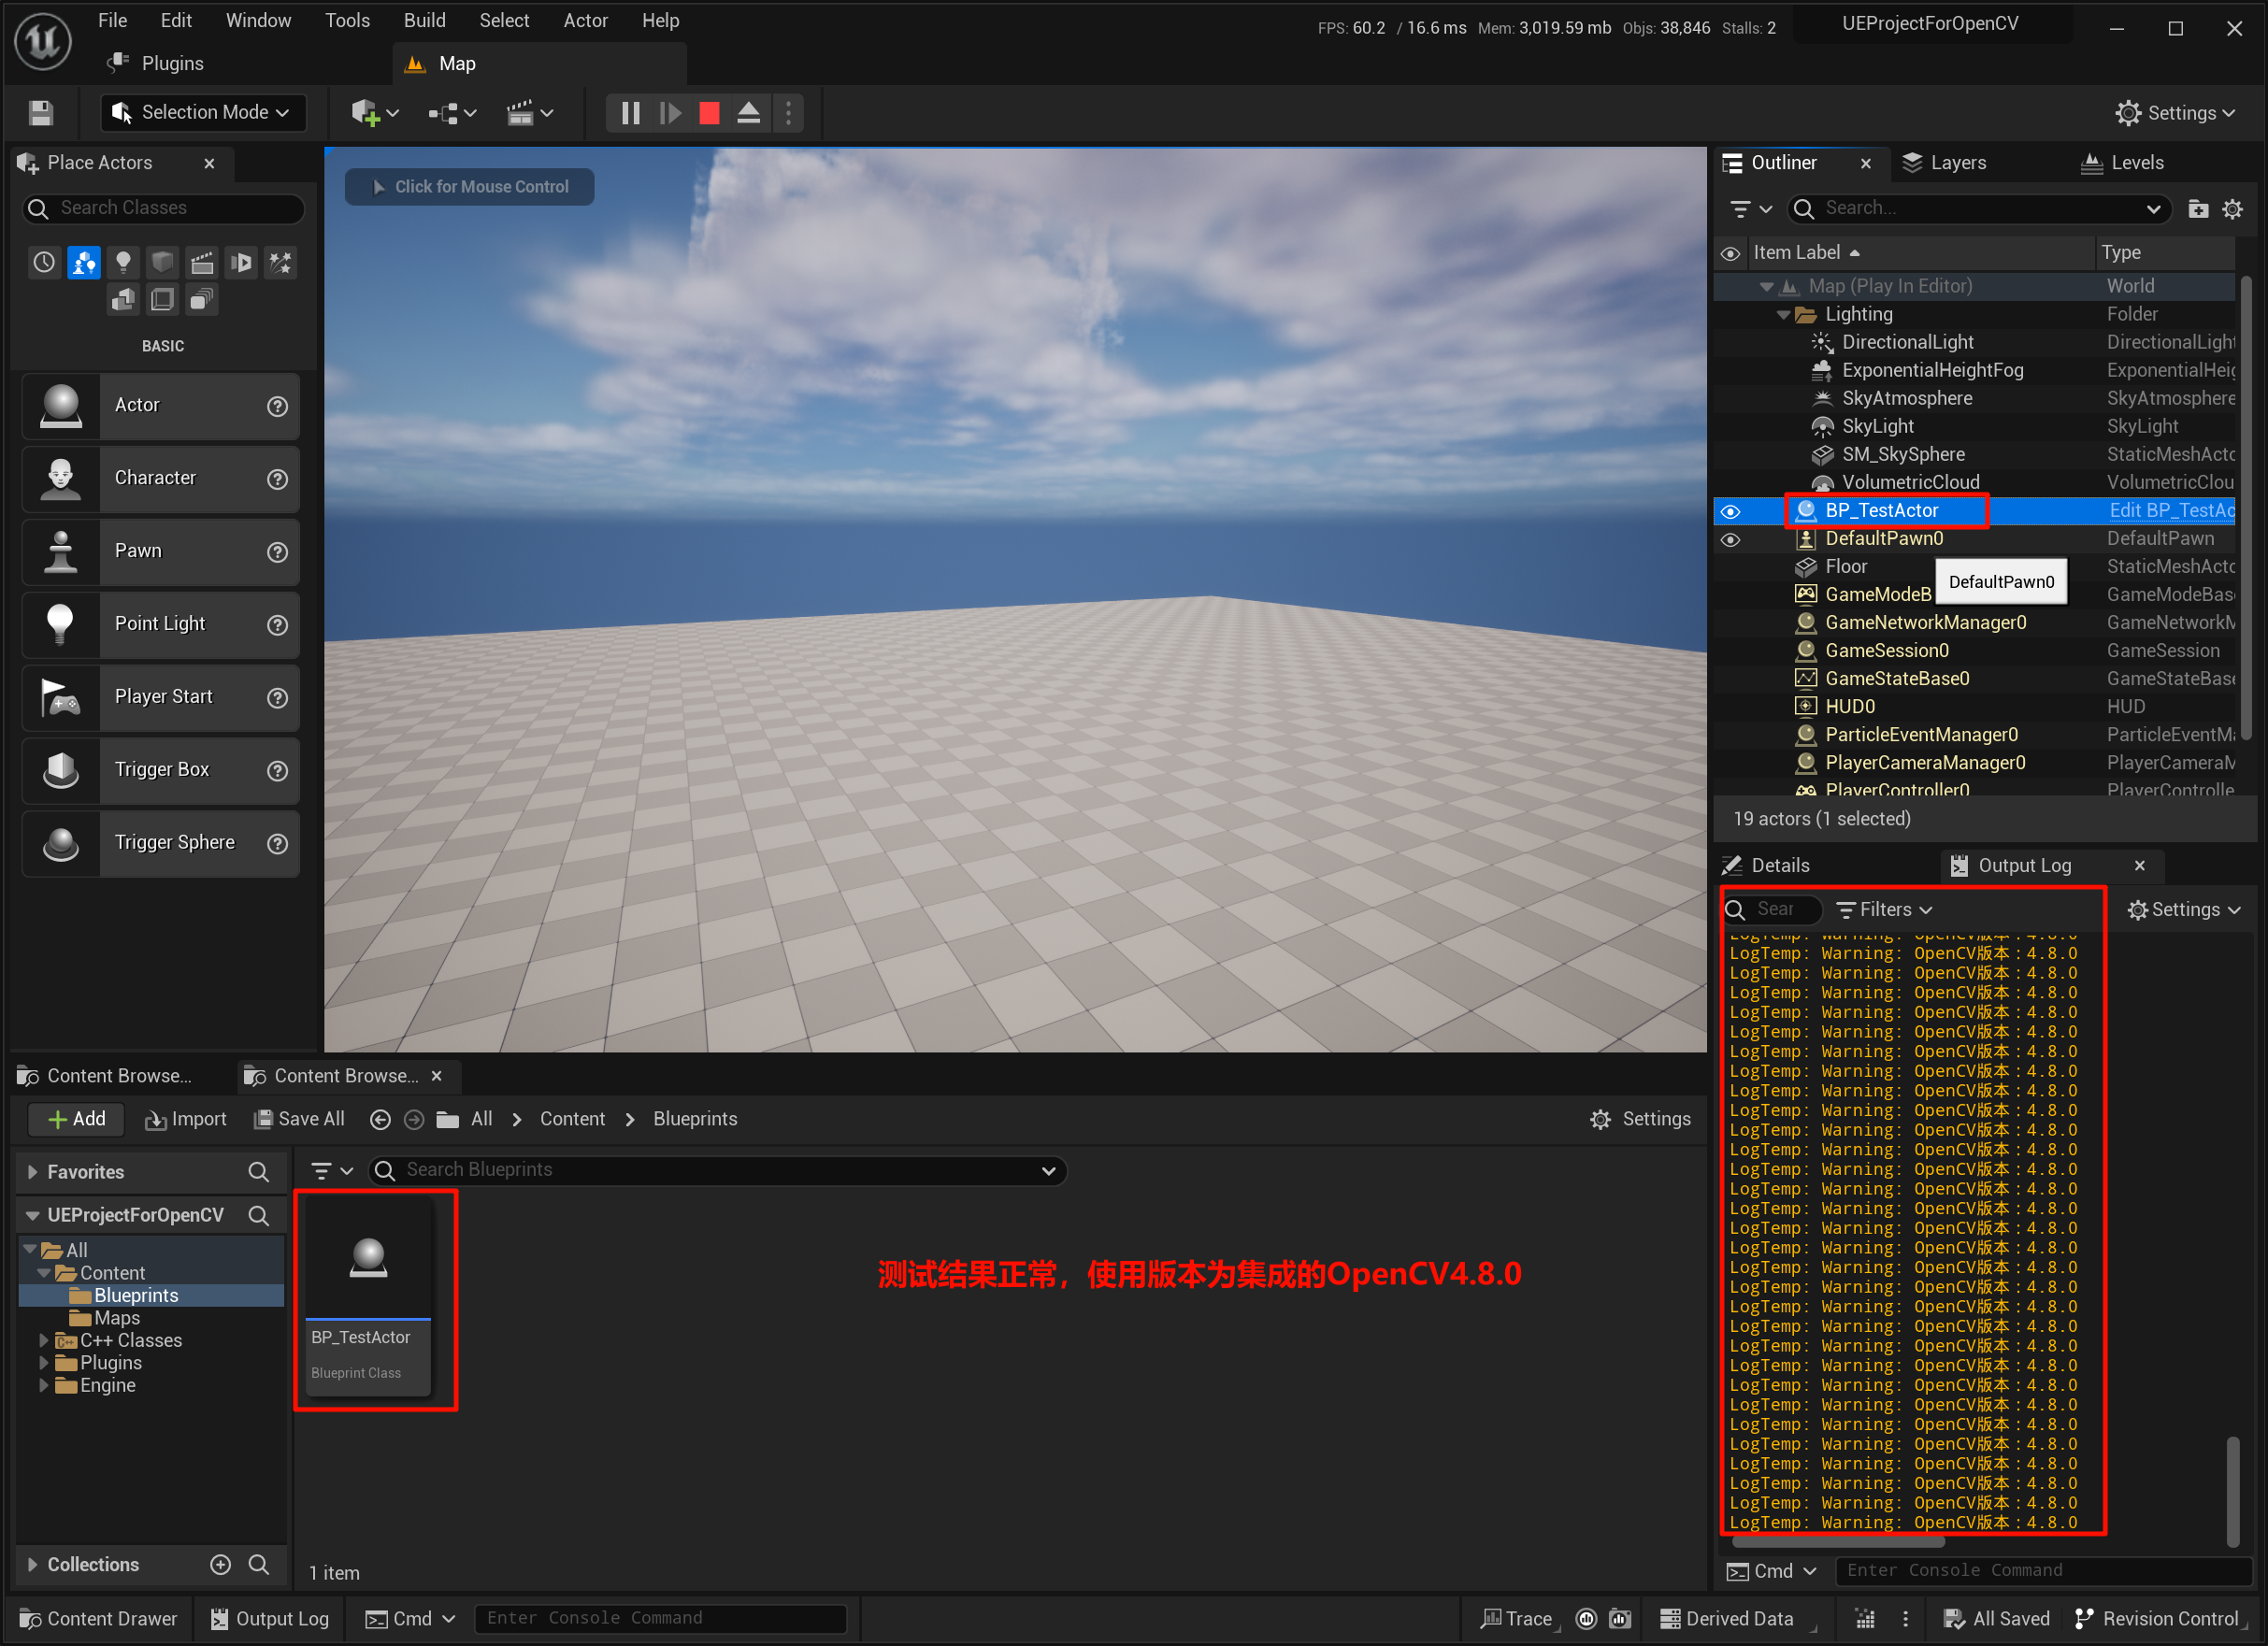
Task: Click the Content Browser back navigation arrow
Action: (x=380, y=1119)
